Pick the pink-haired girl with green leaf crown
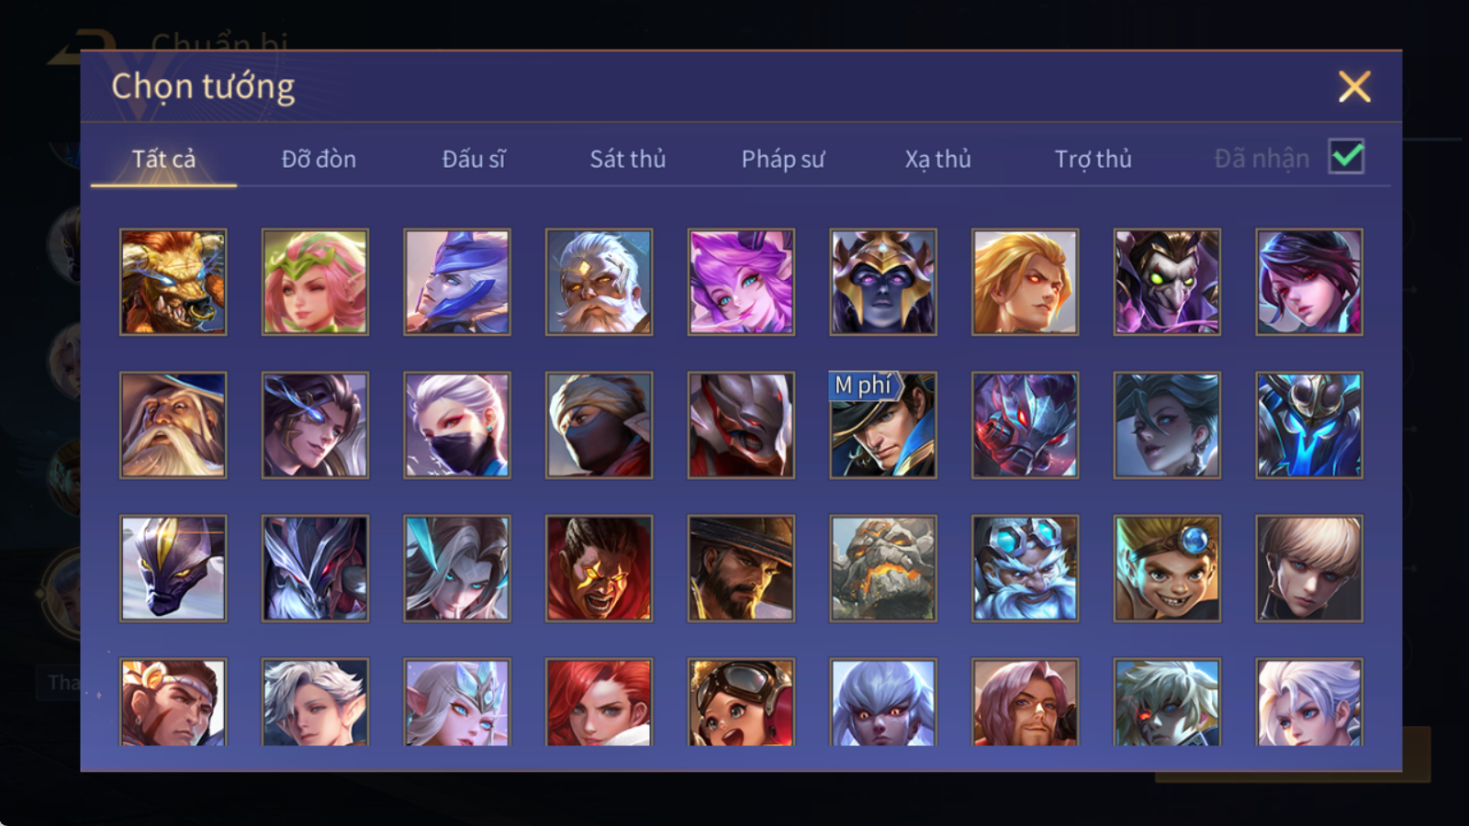Viewport: 1469px width, 826px height. coord(315,282)
